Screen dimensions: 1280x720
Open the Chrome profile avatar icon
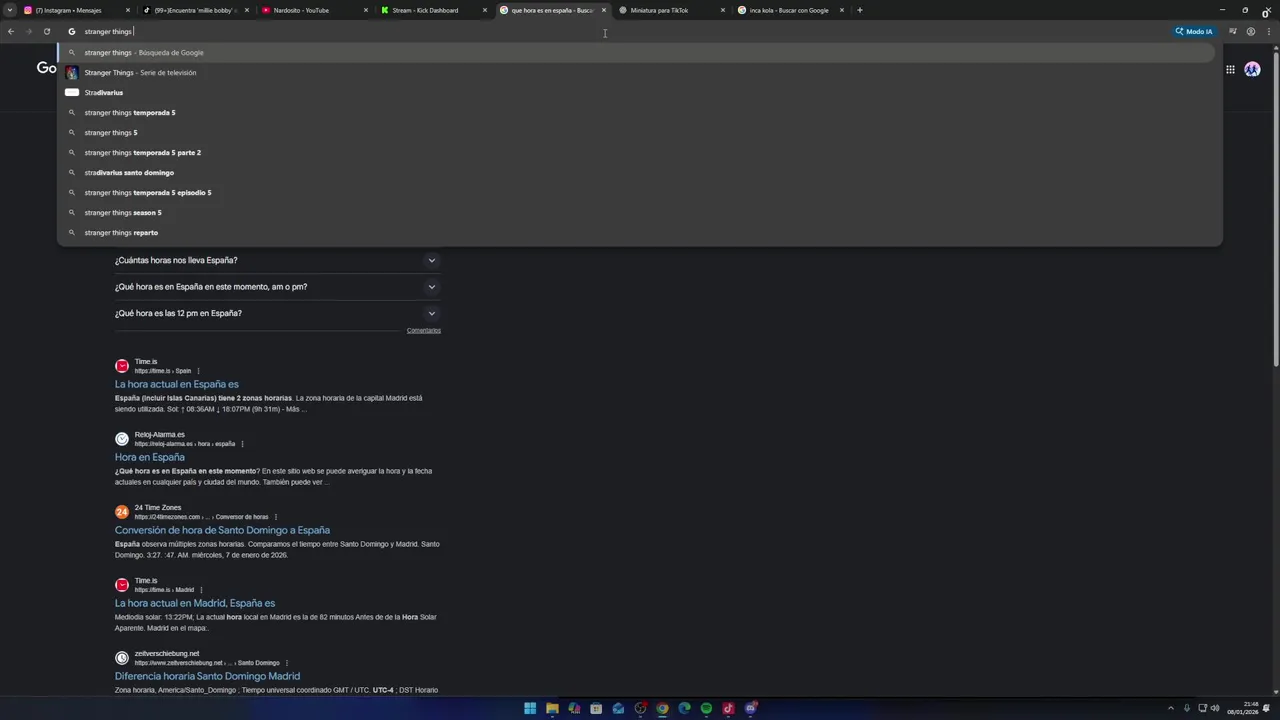(x=1250, y=31)
